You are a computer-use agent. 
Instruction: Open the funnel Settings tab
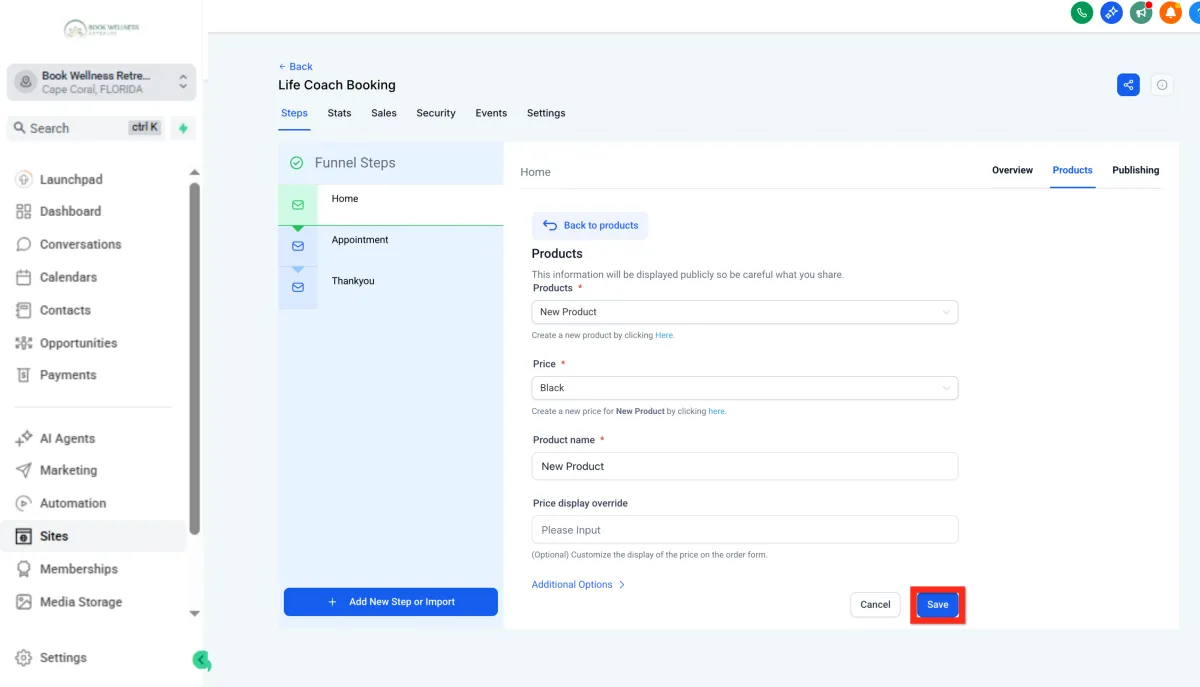coord(546,113)
